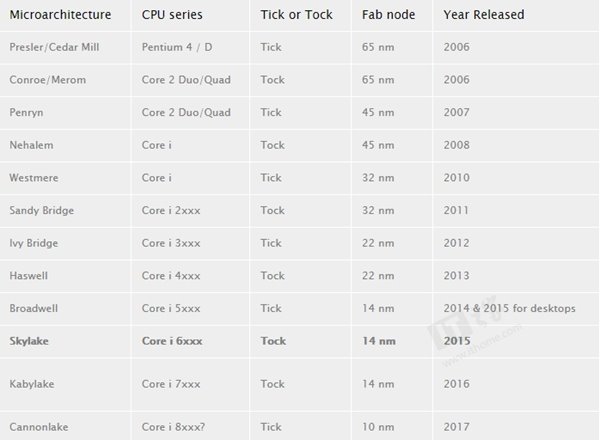
Task: Select the 10 nm fab node cell
Action: [378, 427]
